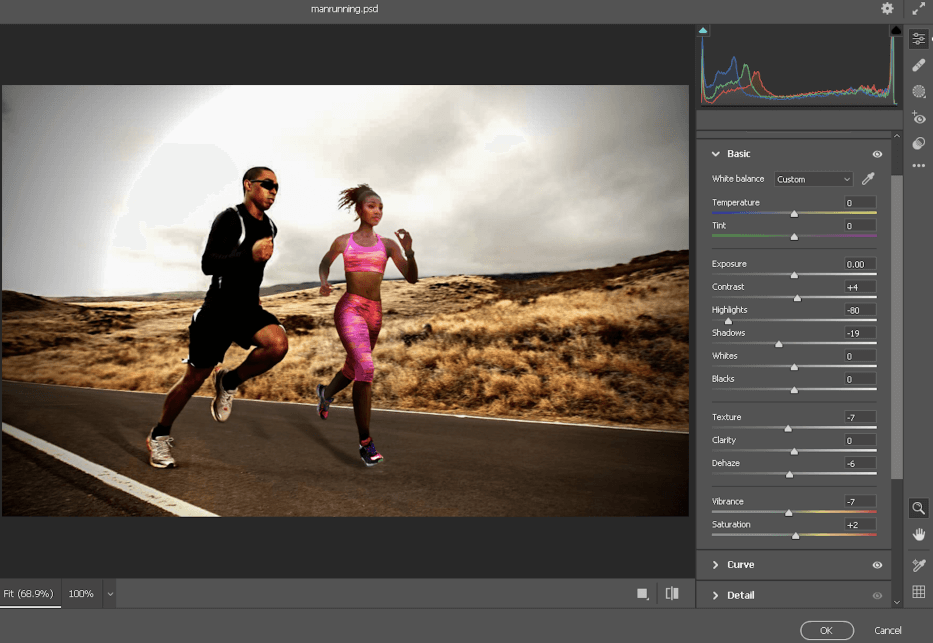Click the Highlights slider handle
933x643 pixels.
(x=728, y=321)
